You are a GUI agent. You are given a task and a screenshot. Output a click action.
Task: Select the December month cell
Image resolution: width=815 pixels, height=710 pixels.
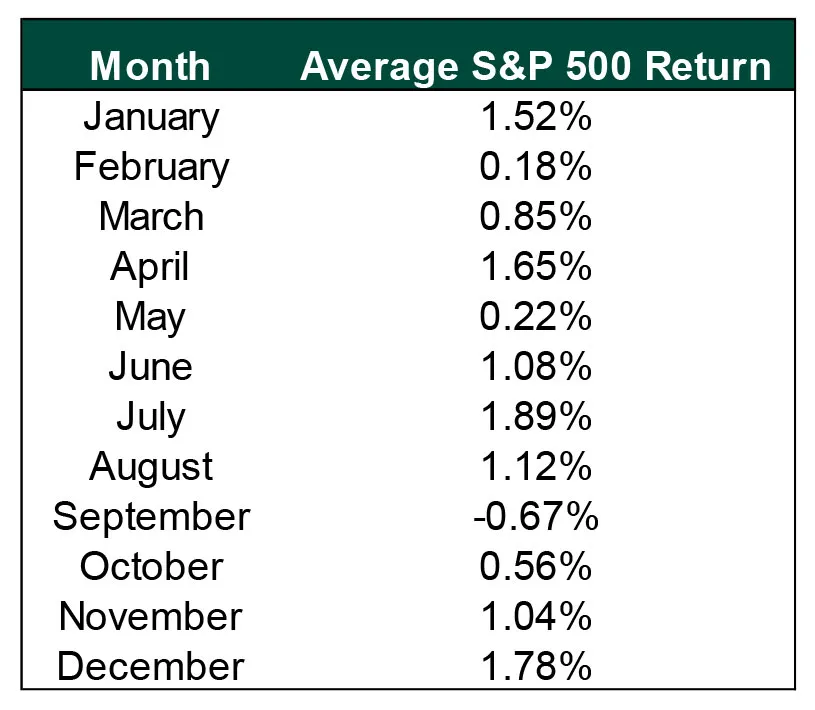click(151, 667)
